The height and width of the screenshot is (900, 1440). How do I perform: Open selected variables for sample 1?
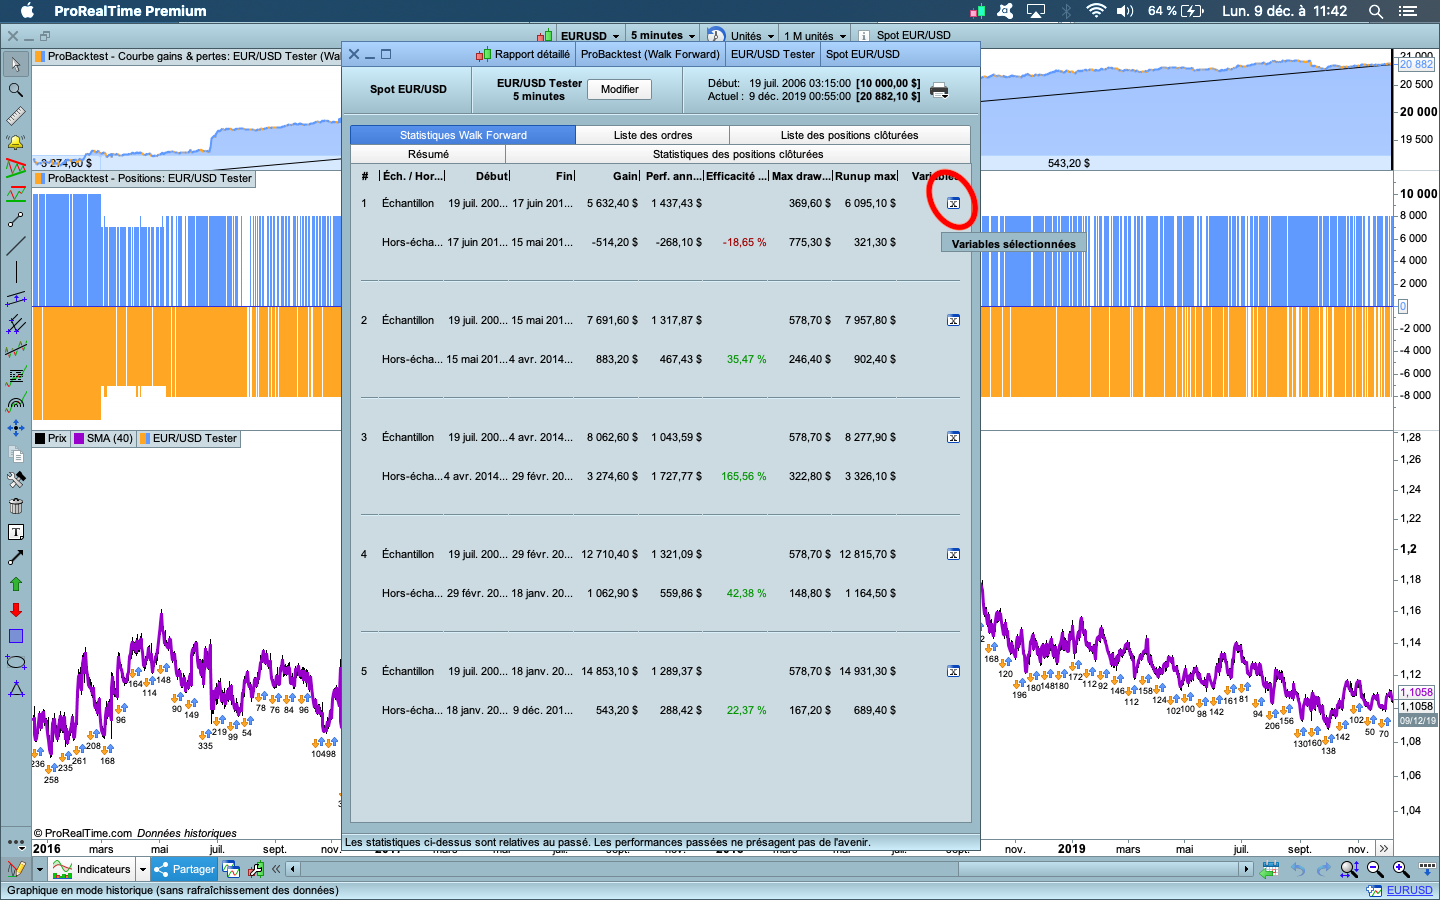point(953,204)
